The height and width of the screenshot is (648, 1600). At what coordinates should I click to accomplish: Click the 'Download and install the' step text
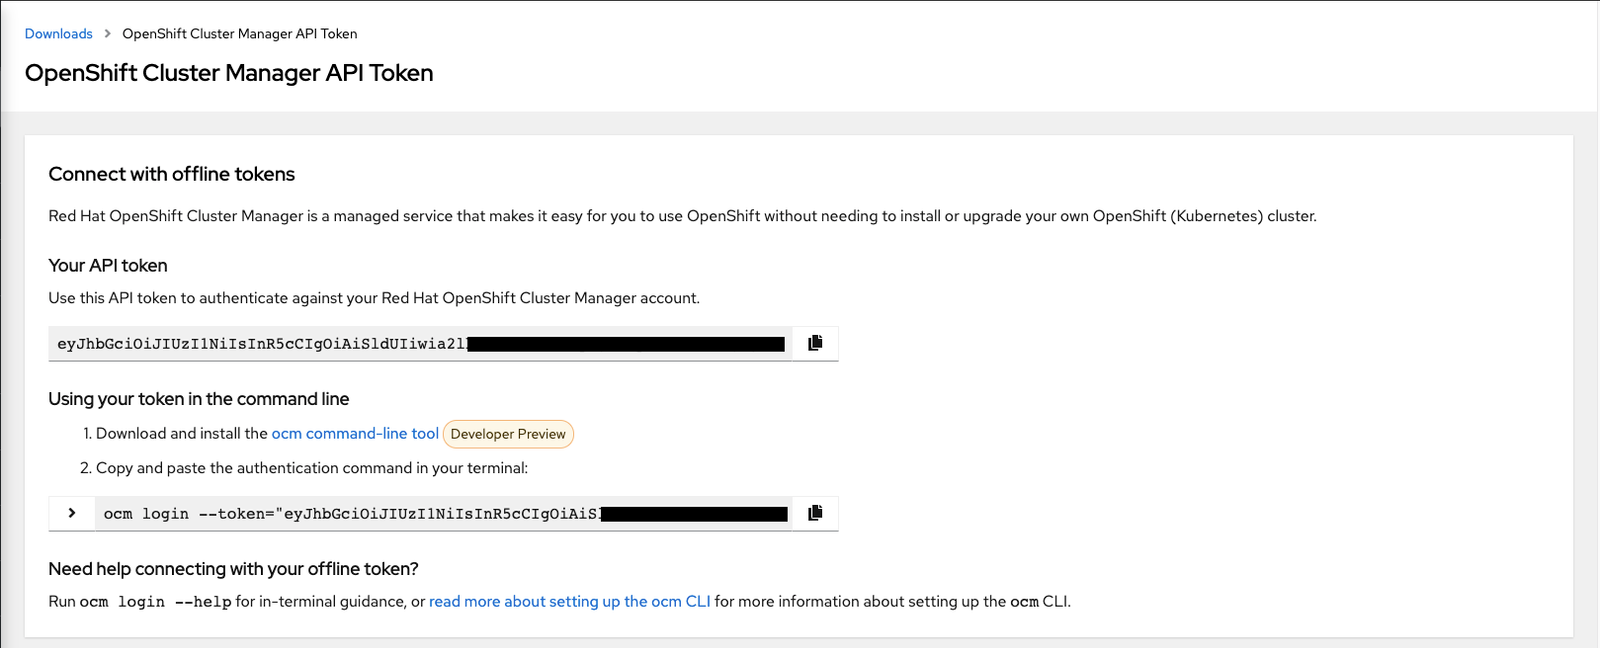[182, 433]
